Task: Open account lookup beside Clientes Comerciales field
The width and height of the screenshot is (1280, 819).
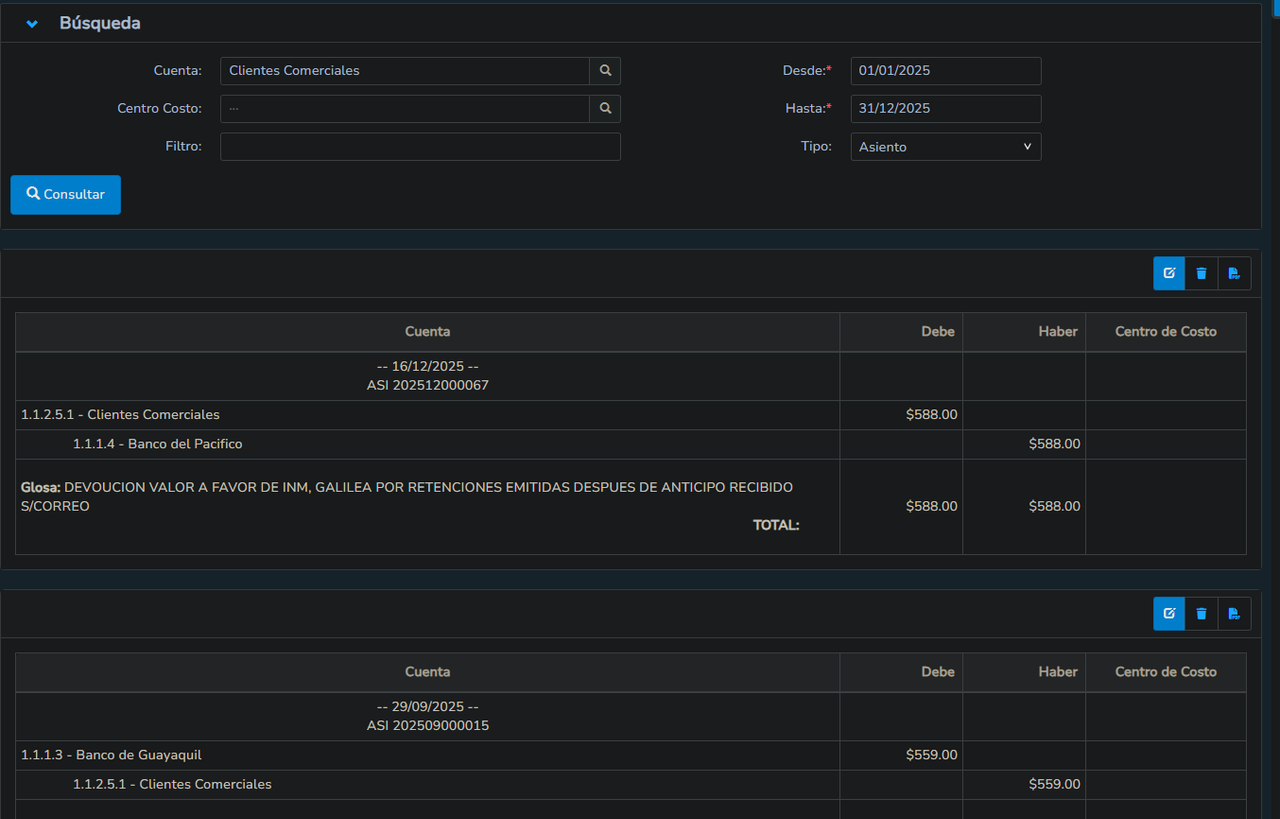Action: [x=605, y=71]
